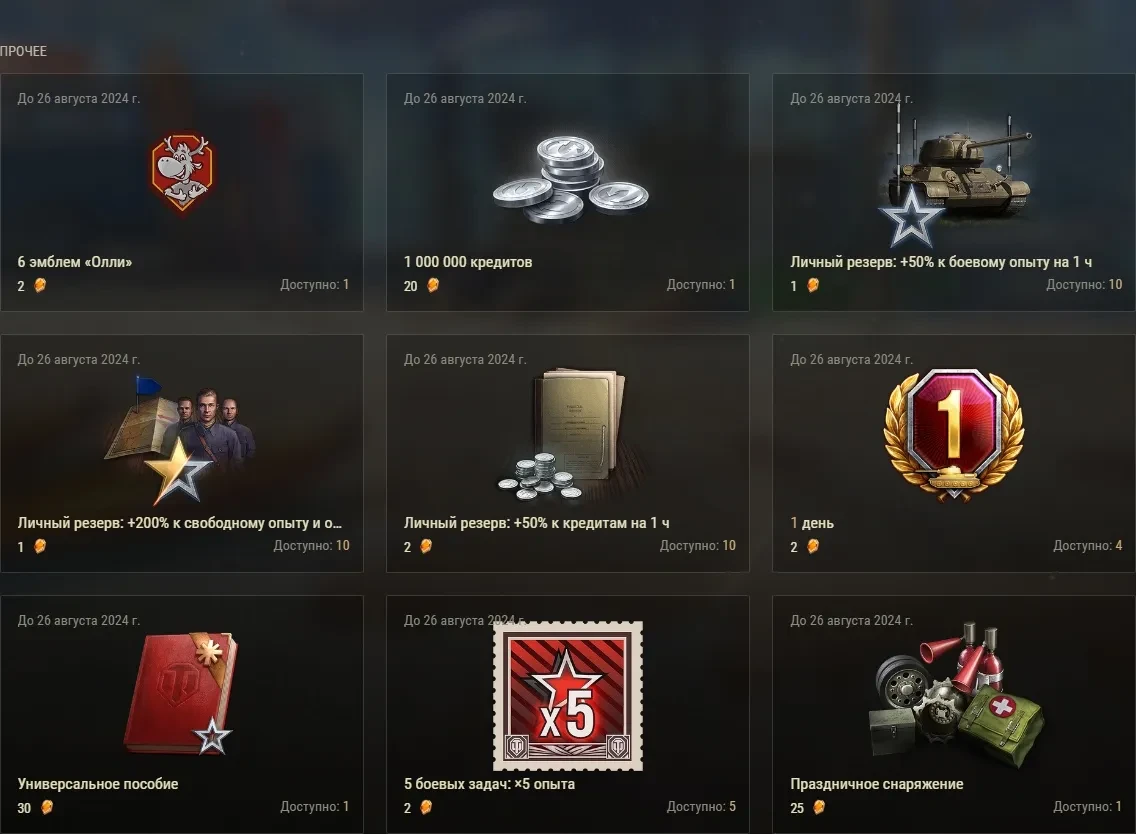Viewport: 1136px width, 834px height.
Task: Open the x5 experience stamp icon
Action: coord(568,696)
